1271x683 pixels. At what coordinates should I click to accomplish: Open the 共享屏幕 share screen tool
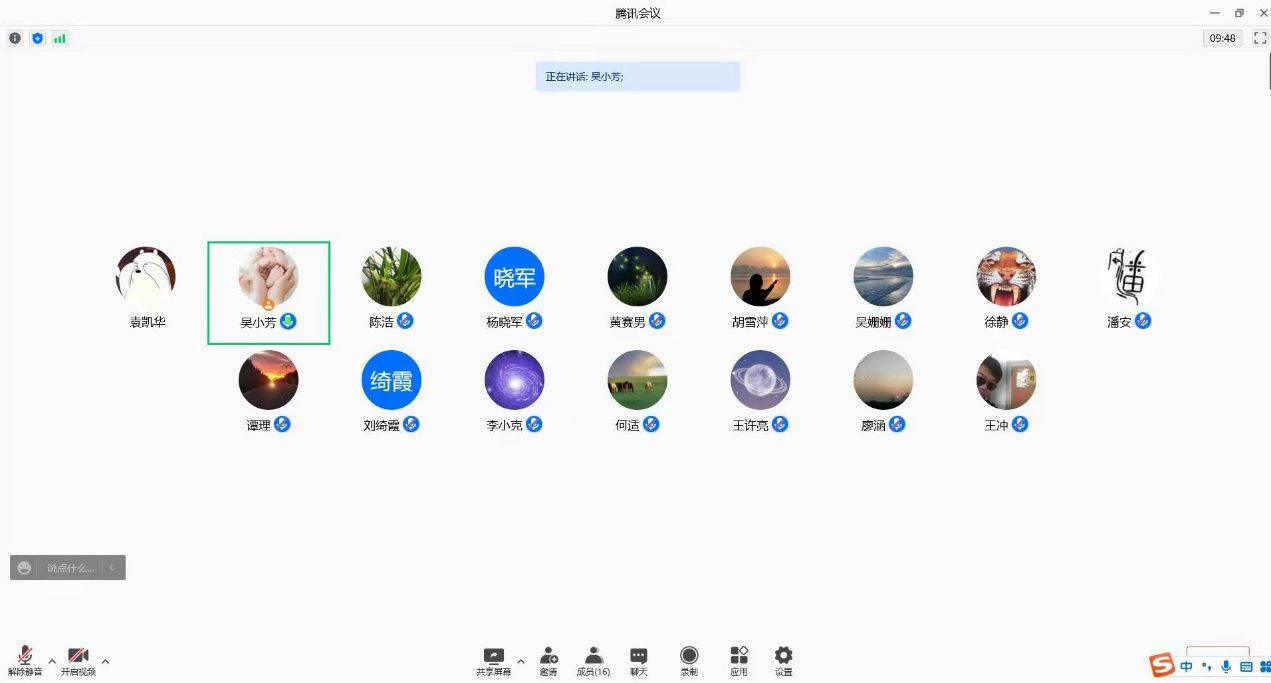point(493,658)
